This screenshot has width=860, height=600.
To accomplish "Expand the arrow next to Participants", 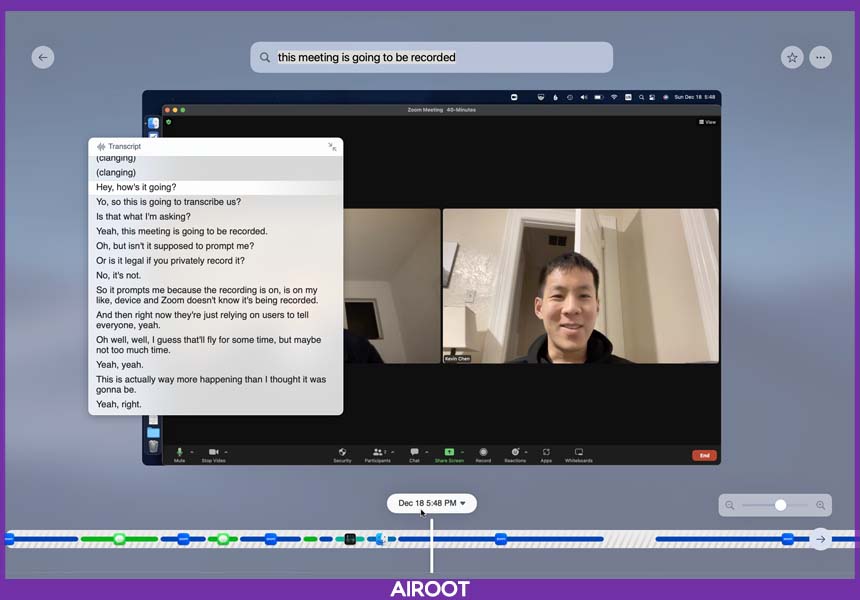I will [393, 452].
